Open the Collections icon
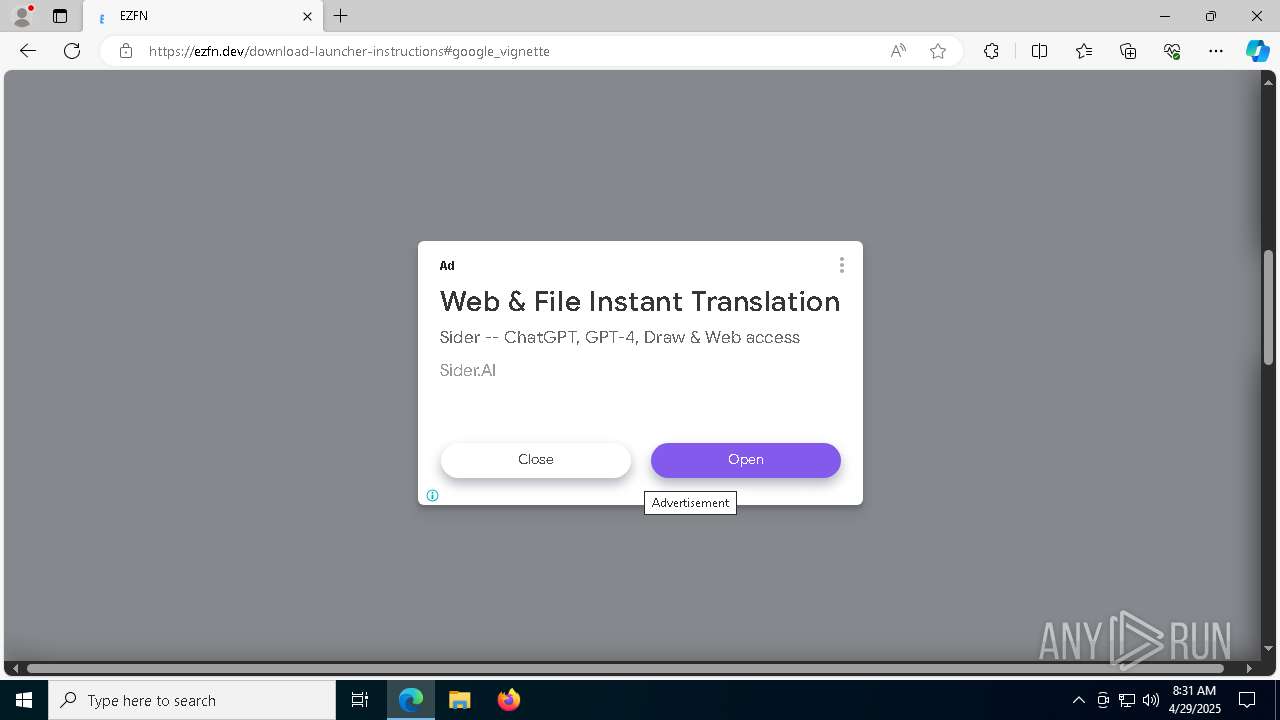1280x720 pixels. click(x=1128, y=51)
